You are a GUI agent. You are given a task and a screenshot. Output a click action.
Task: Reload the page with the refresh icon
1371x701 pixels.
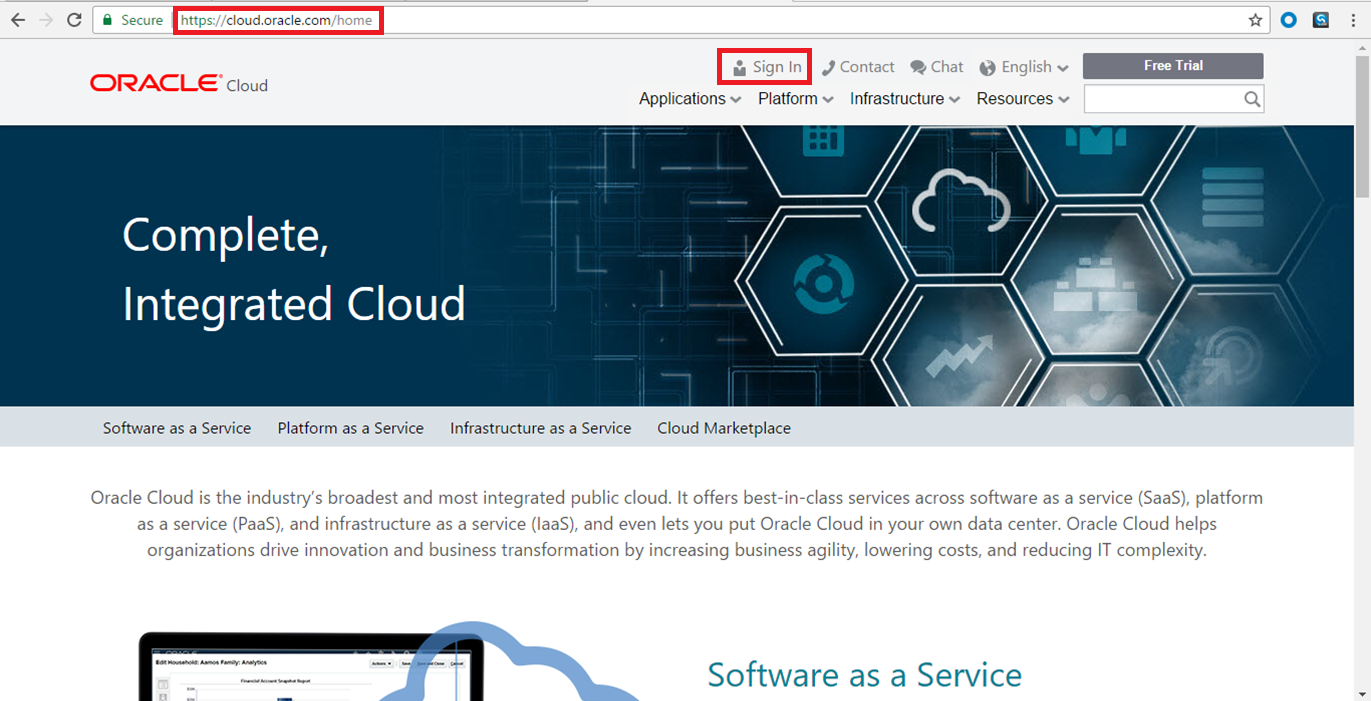(74, 20)
